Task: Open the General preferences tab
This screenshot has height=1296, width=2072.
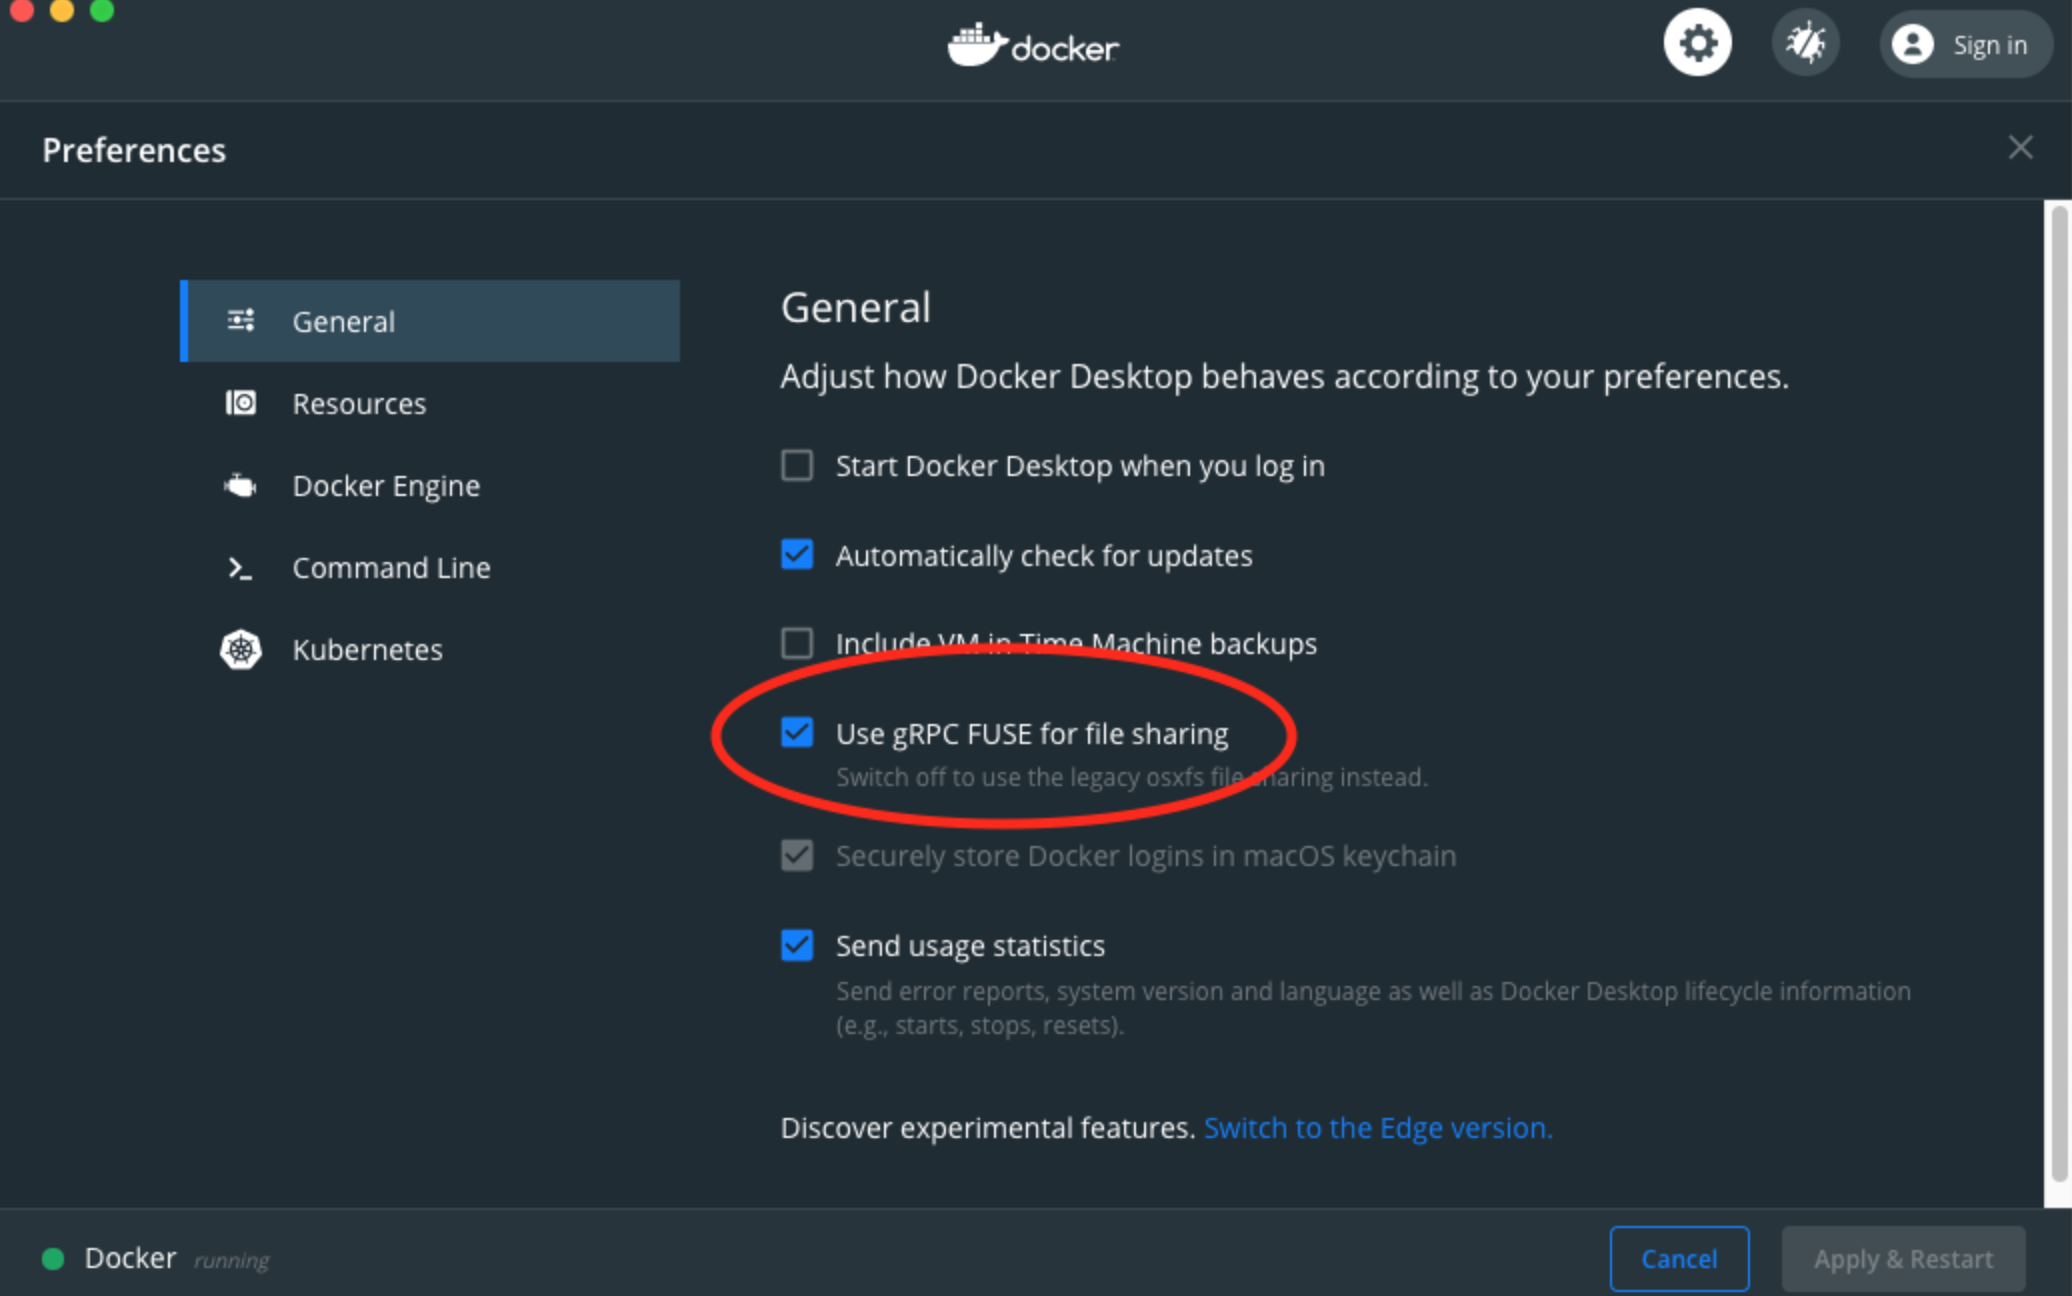Action: pyautogui.click(x=430, y=321)
